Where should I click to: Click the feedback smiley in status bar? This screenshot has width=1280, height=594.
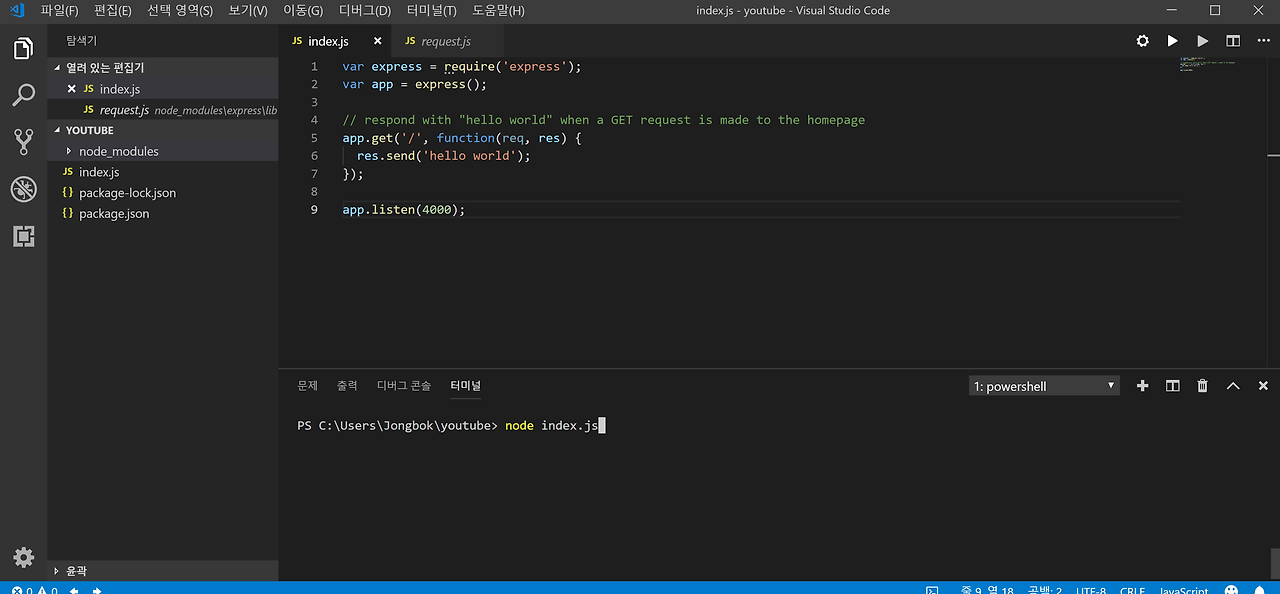tap(1231, 590)
